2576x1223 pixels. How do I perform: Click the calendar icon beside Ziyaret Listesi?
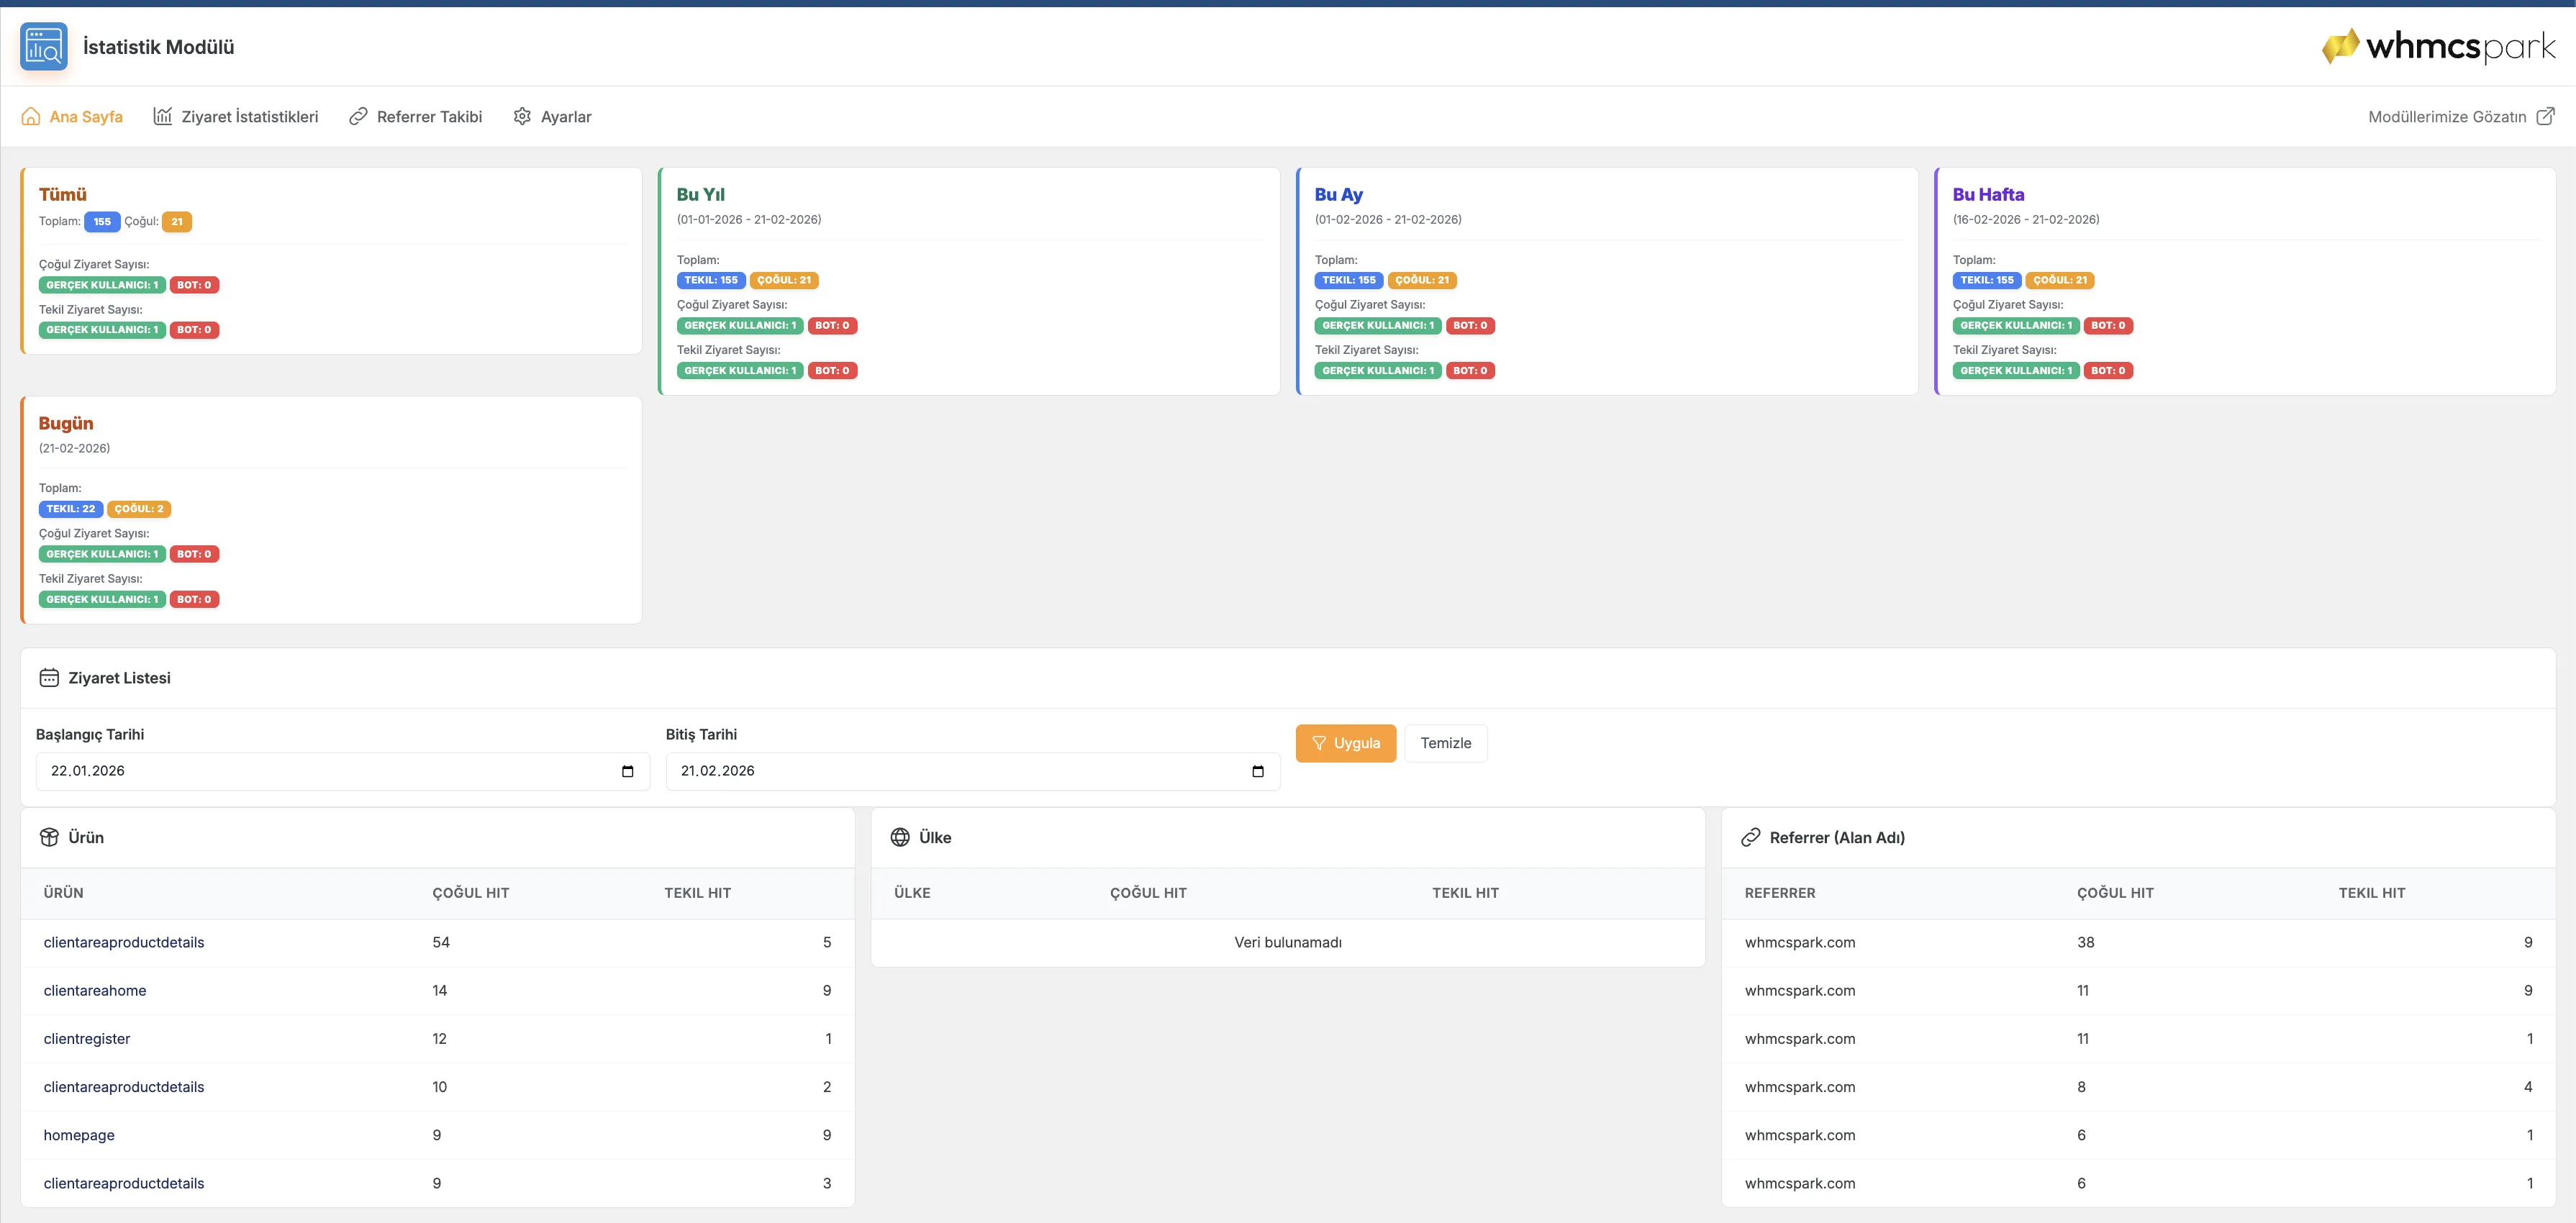[49, 678]
